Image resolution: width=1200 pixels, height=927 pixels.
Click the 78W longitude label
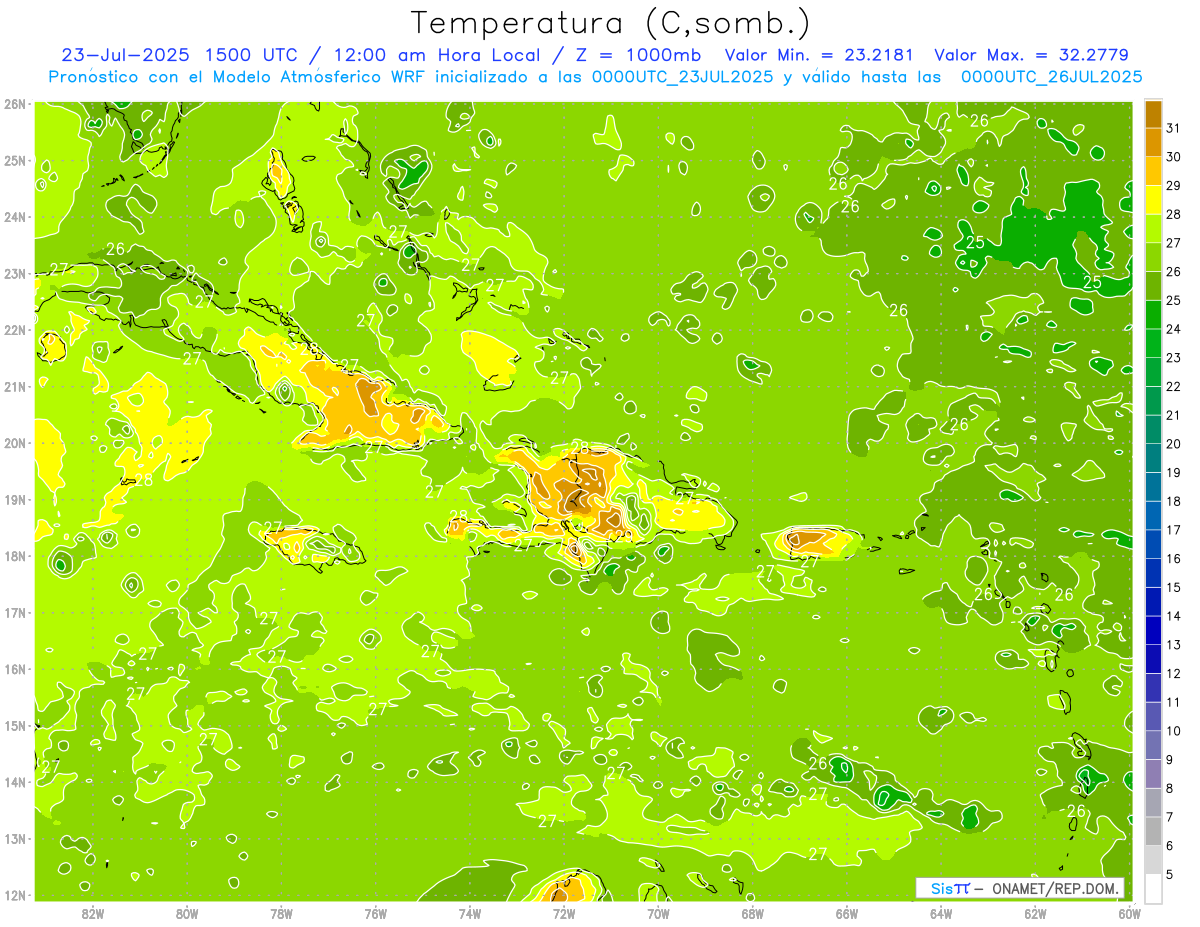(x=281, y=913)
